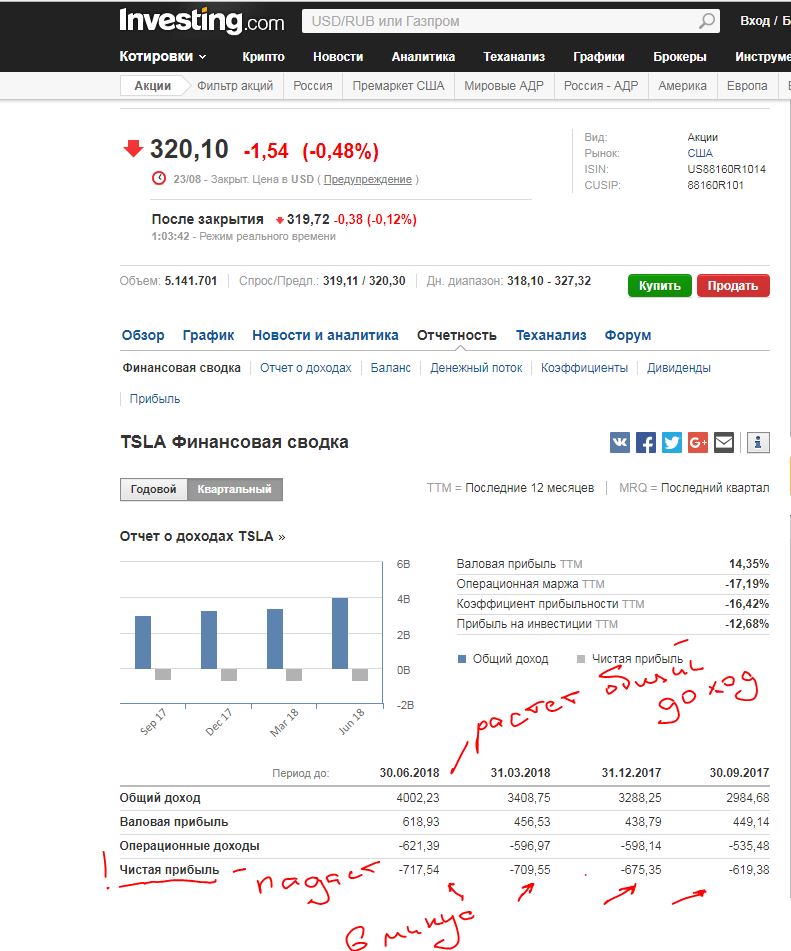Click the Вход login link
Screen dimensions: 791x951
[x=755, y=21]
